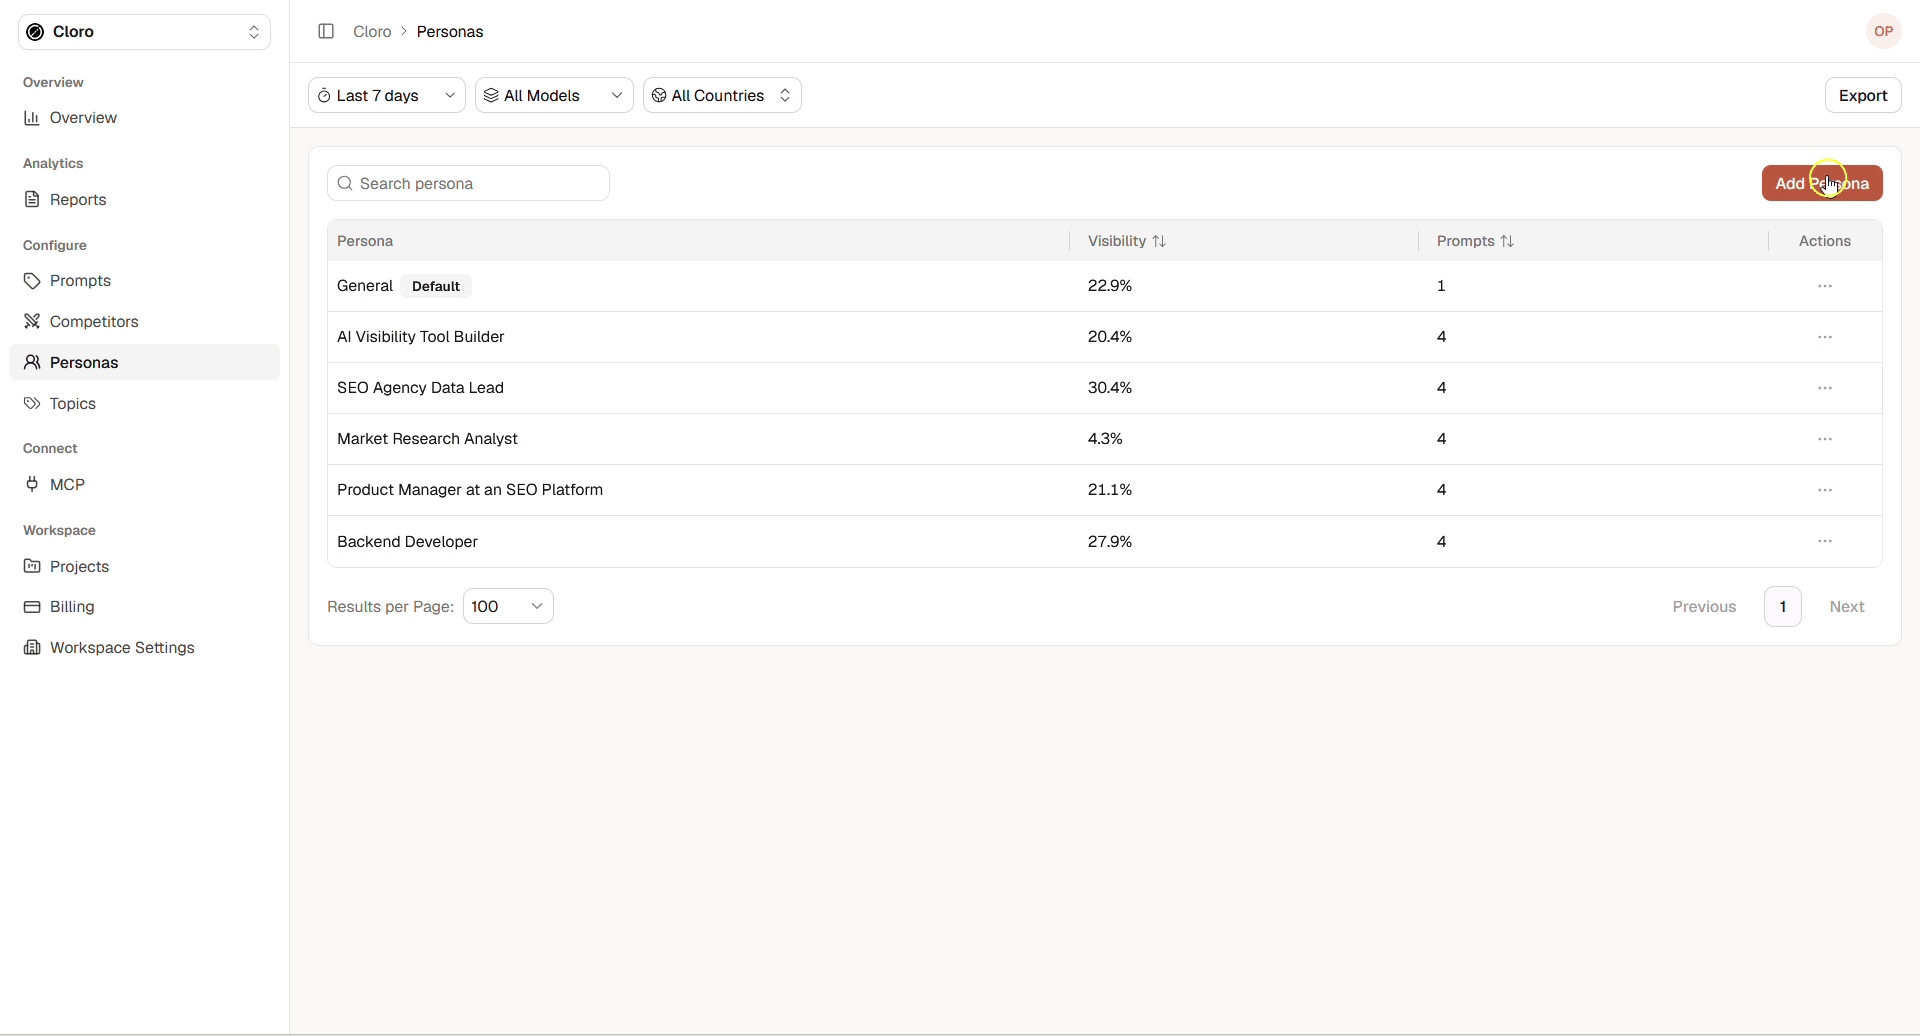
Task: Open actions menu for Backend Developer
Action: 1825,541
